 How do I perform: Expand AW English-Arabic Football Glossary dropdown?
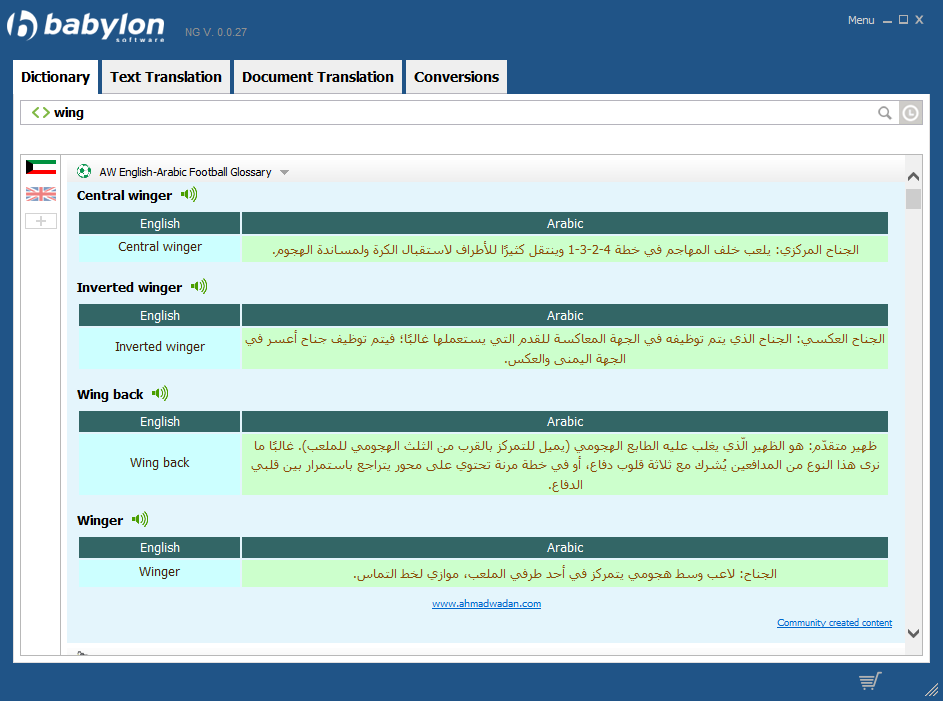tap(284, 172)
